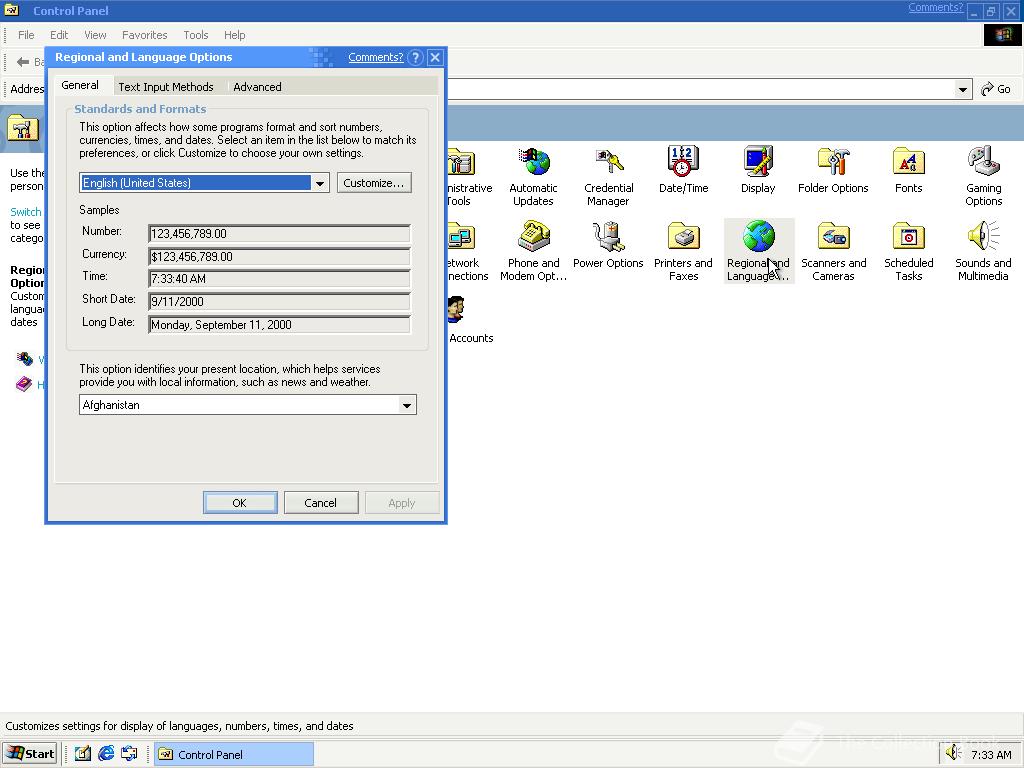Image resolution: width=1024 pixels, height=768 pixels.
Task: Click the Customize... button
Action: (374, 183)
